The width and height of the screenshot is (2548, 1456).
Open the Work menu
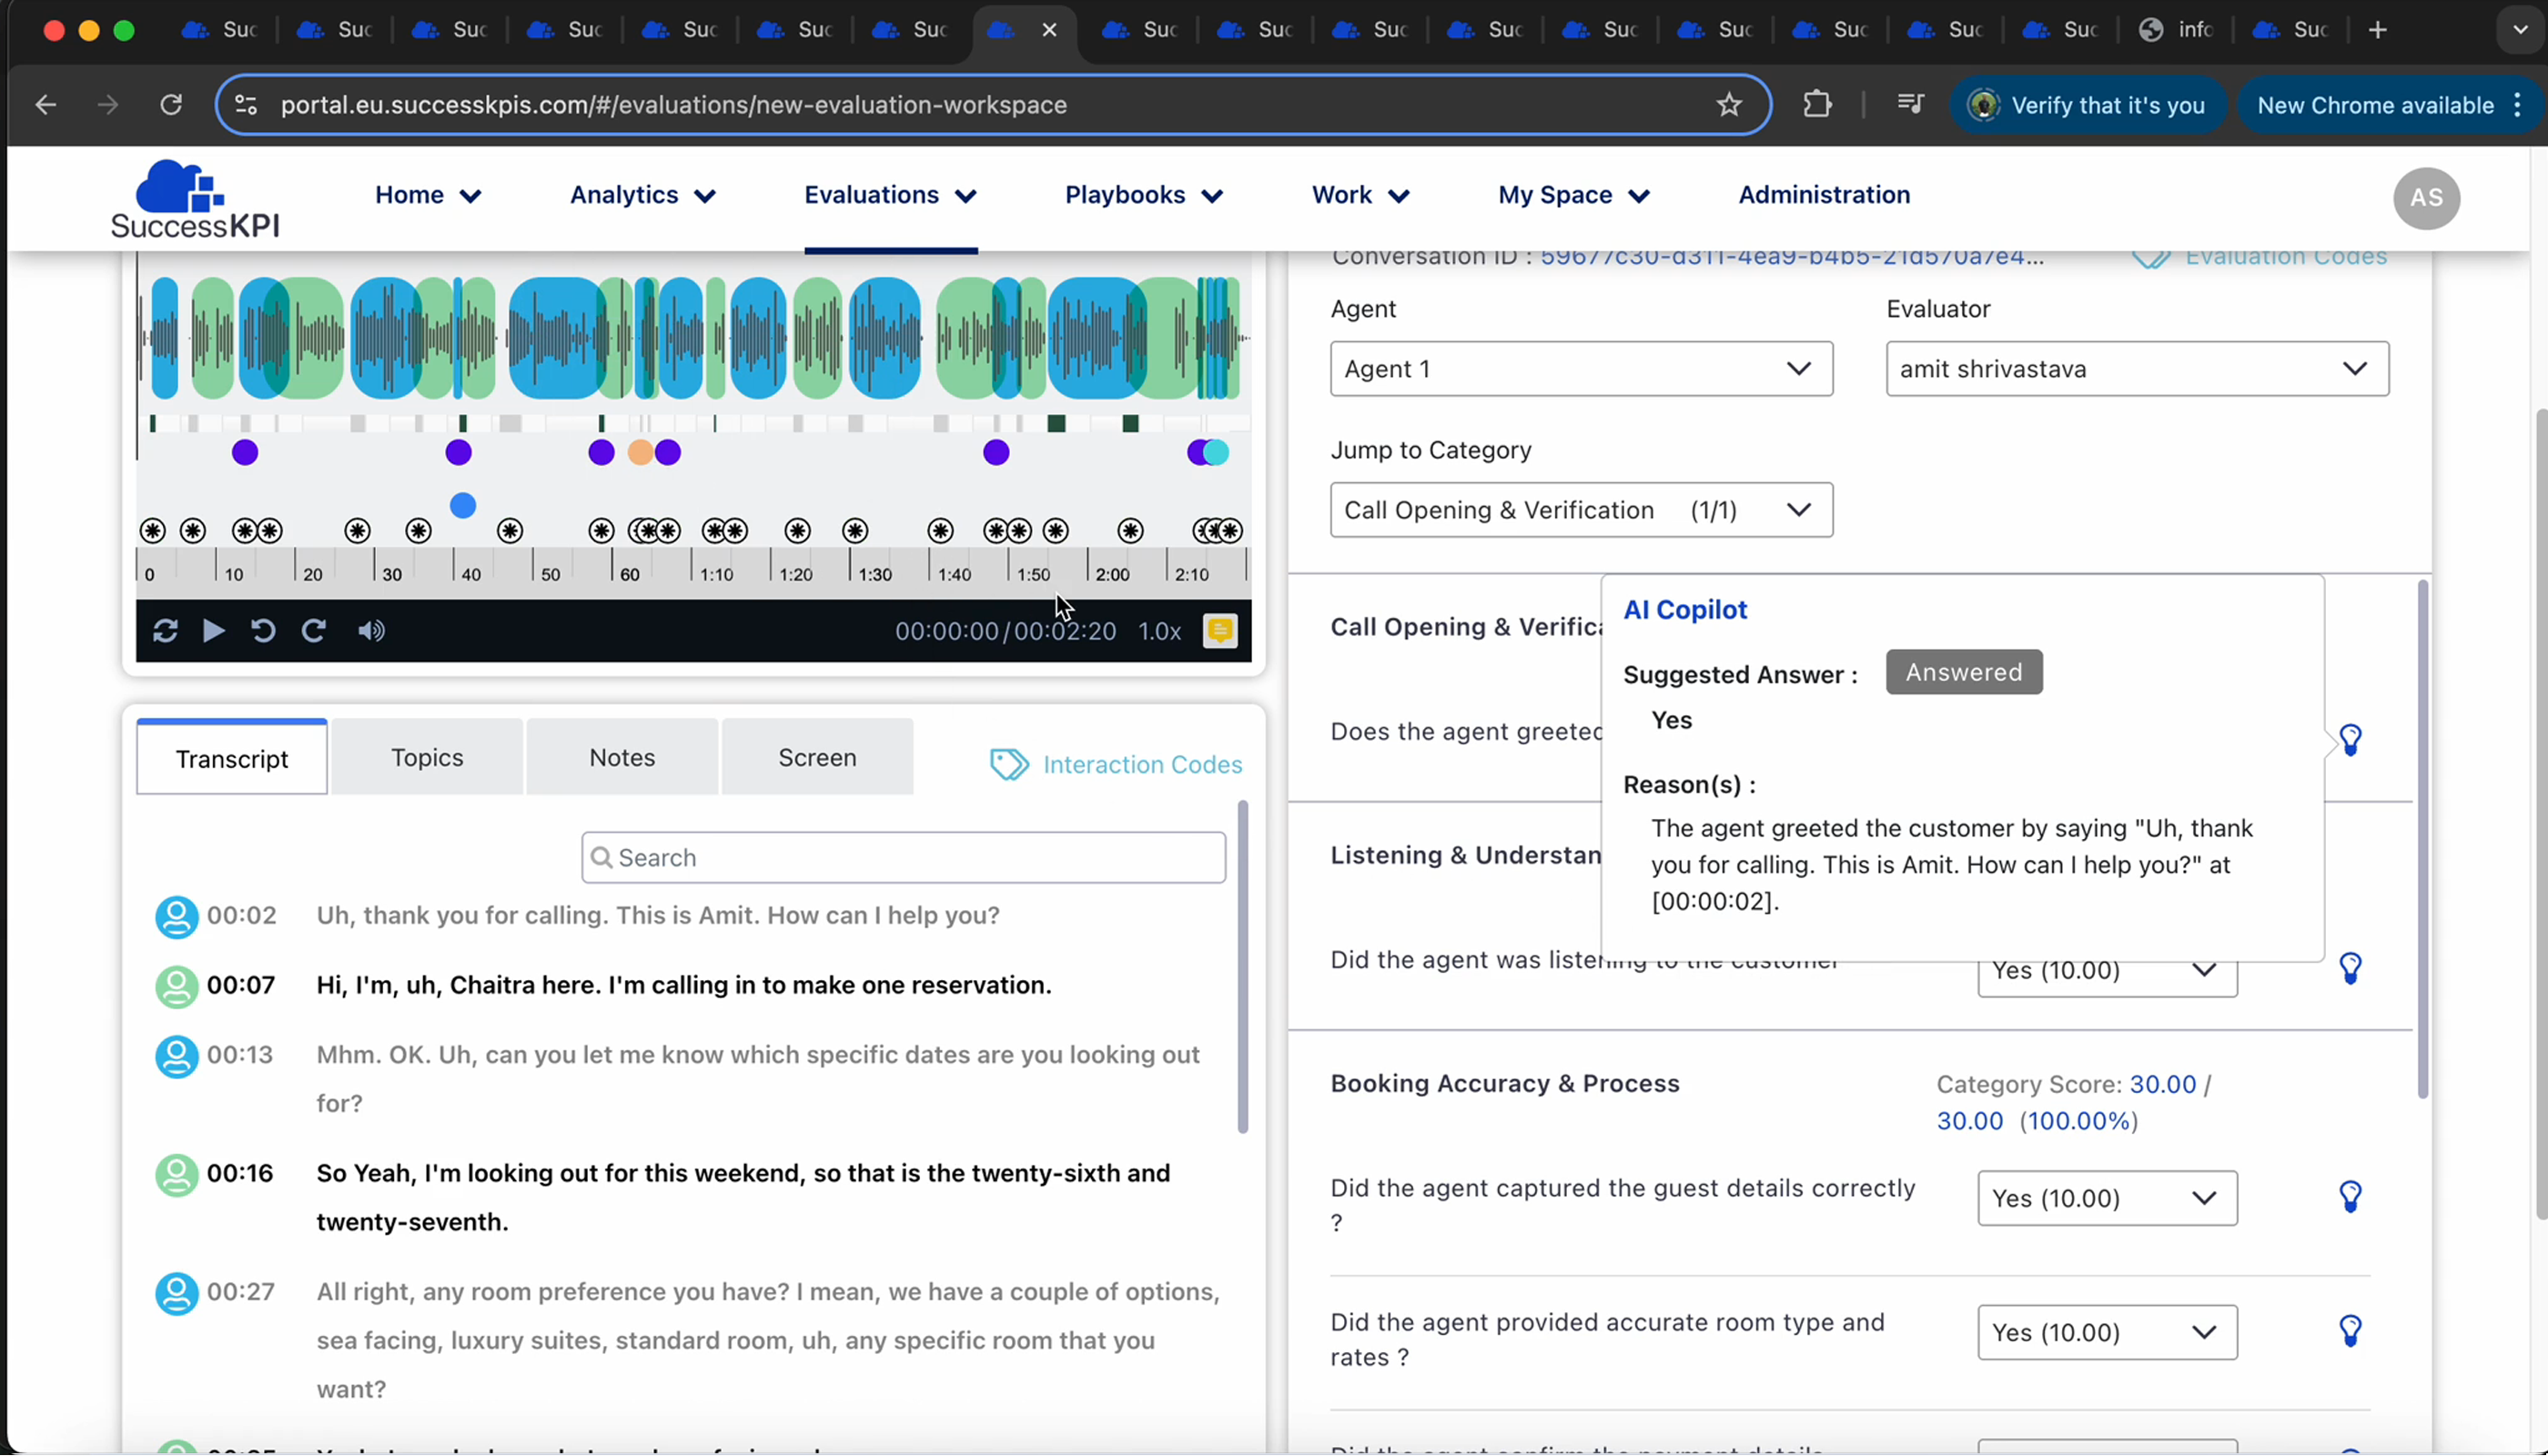(x=1361, y=195)
